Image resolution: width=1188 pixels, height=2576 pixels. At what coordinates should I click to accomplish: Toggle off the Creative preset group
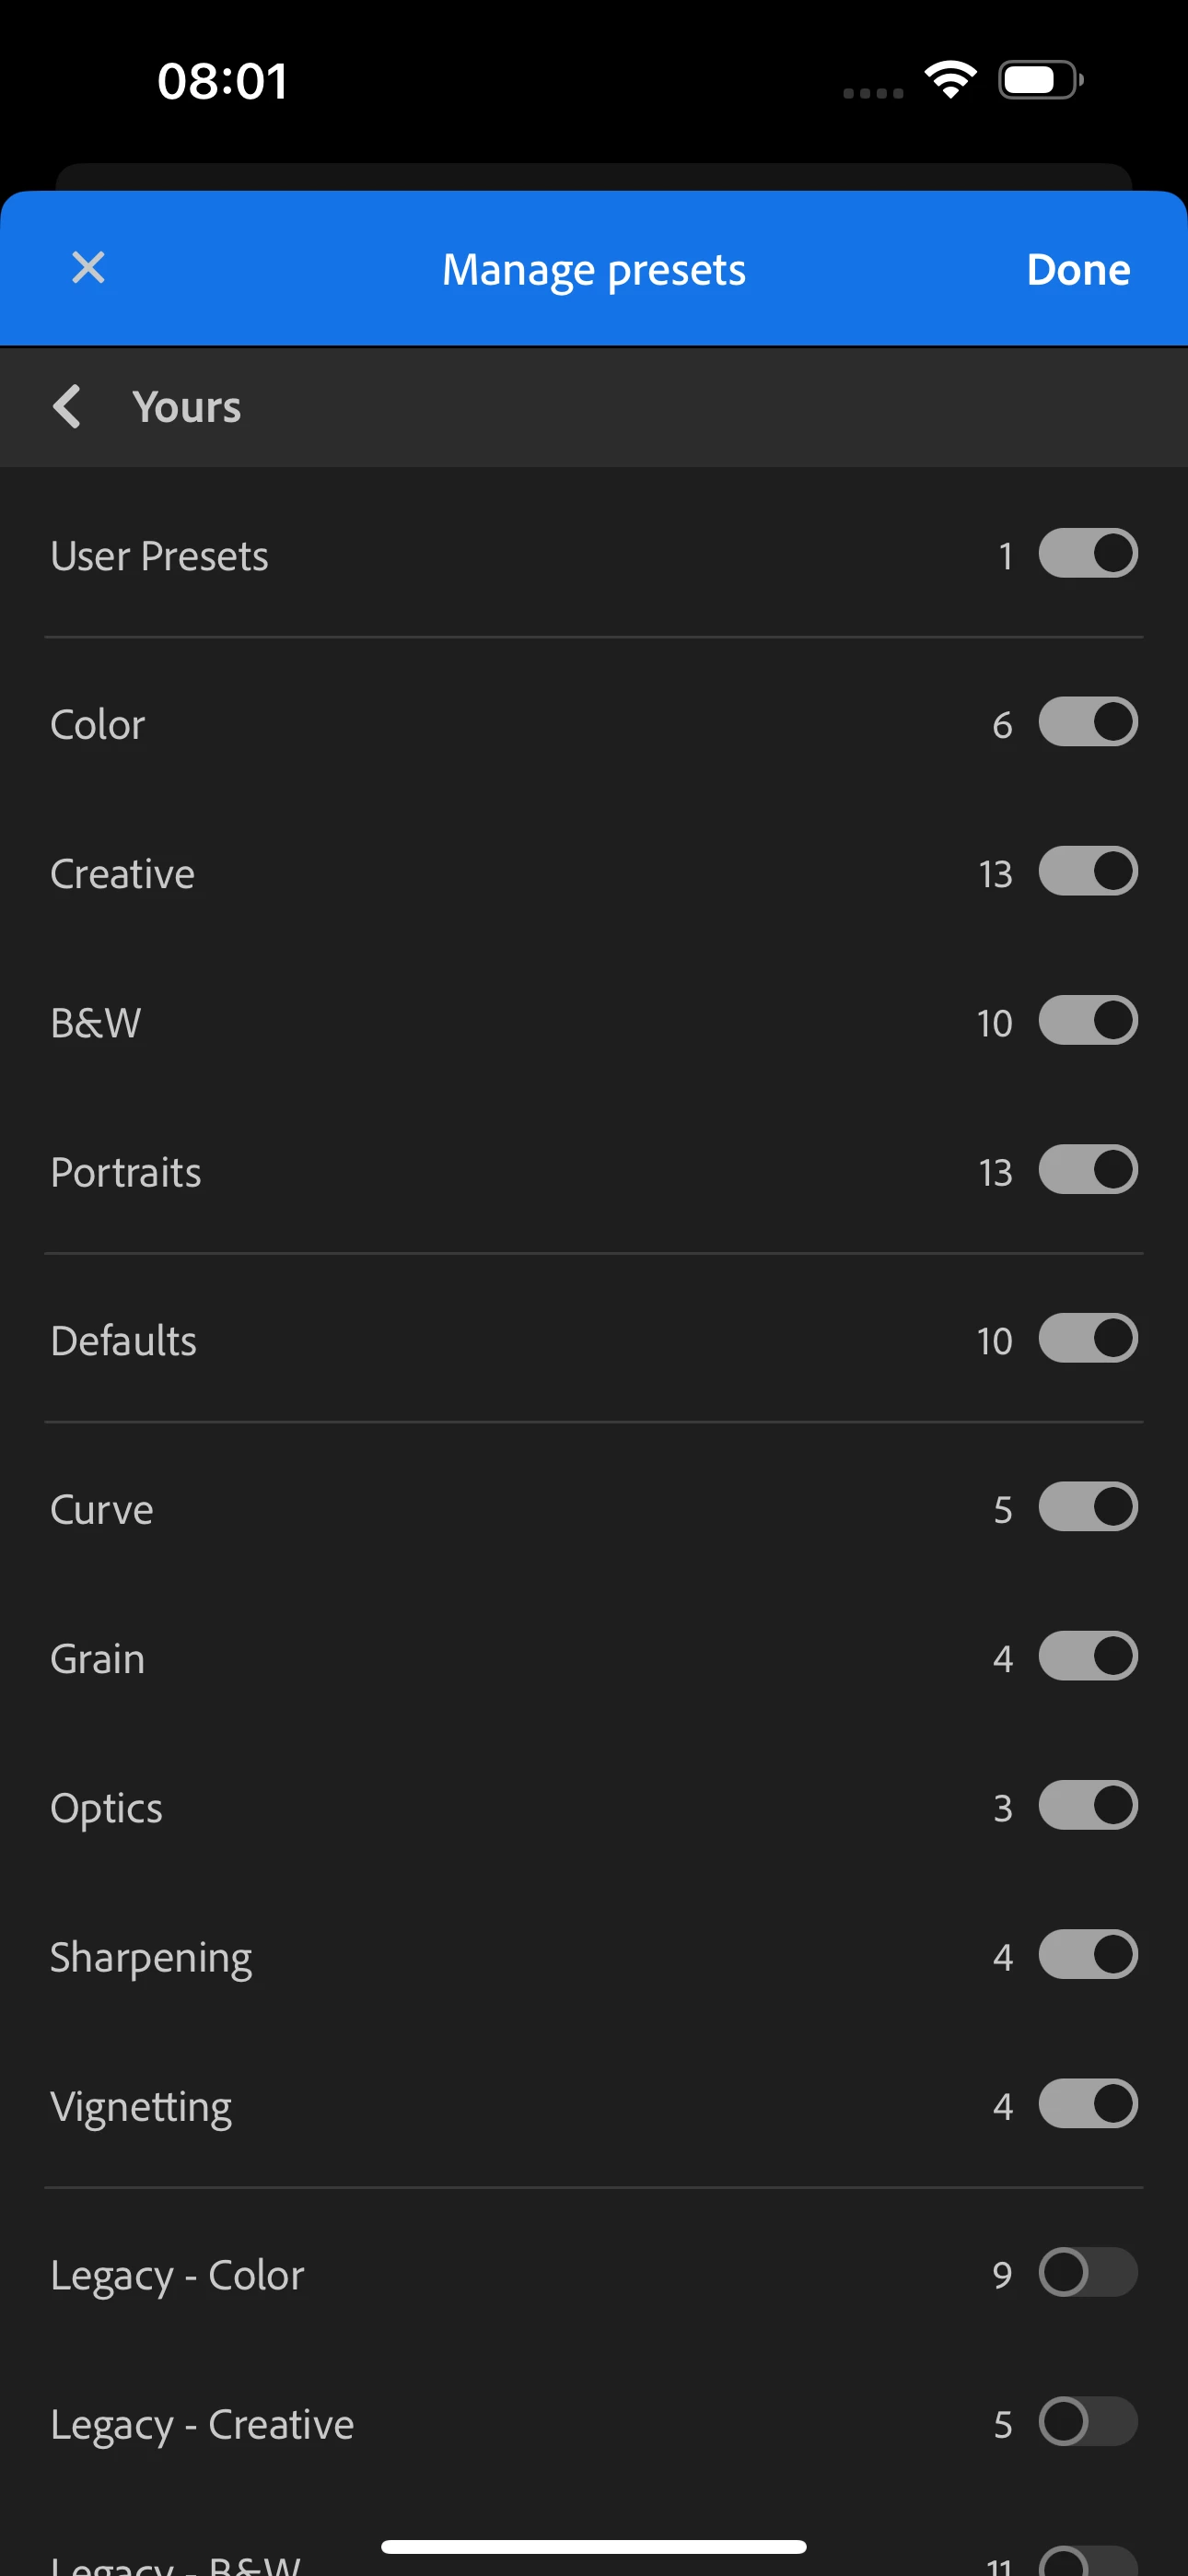(1087, 872)
